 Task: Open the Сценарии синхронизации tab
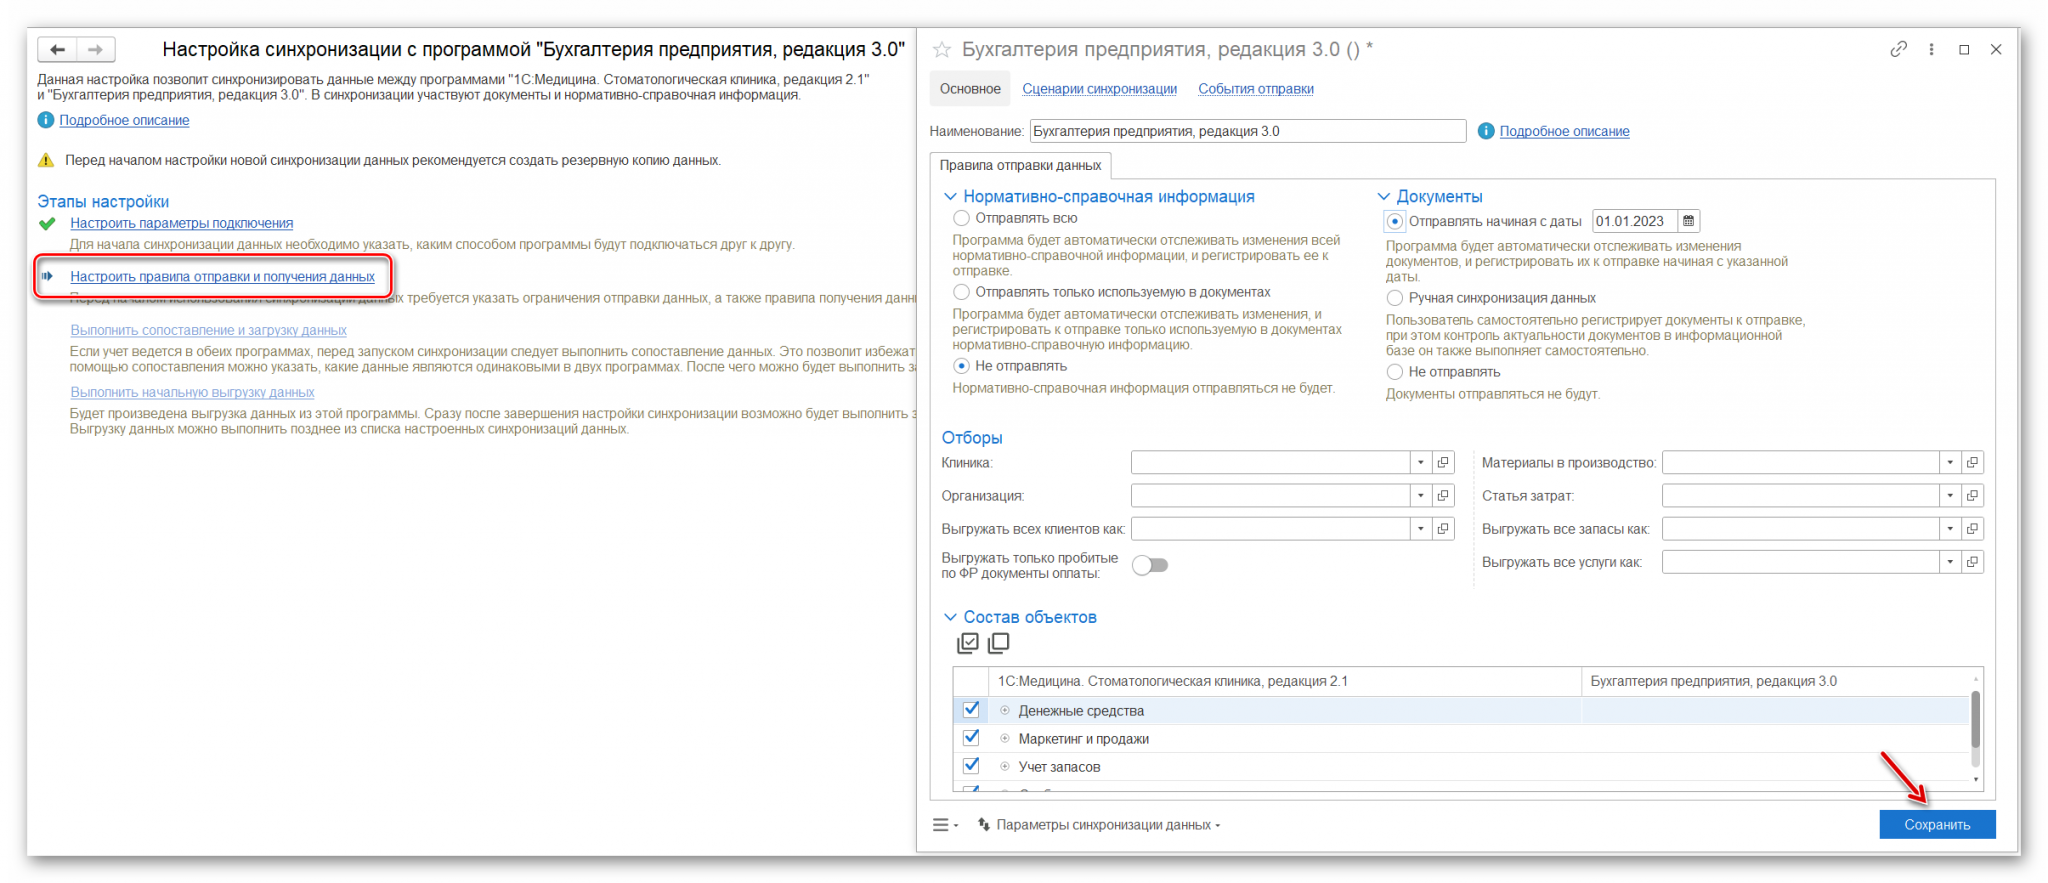click(1099, 89)
